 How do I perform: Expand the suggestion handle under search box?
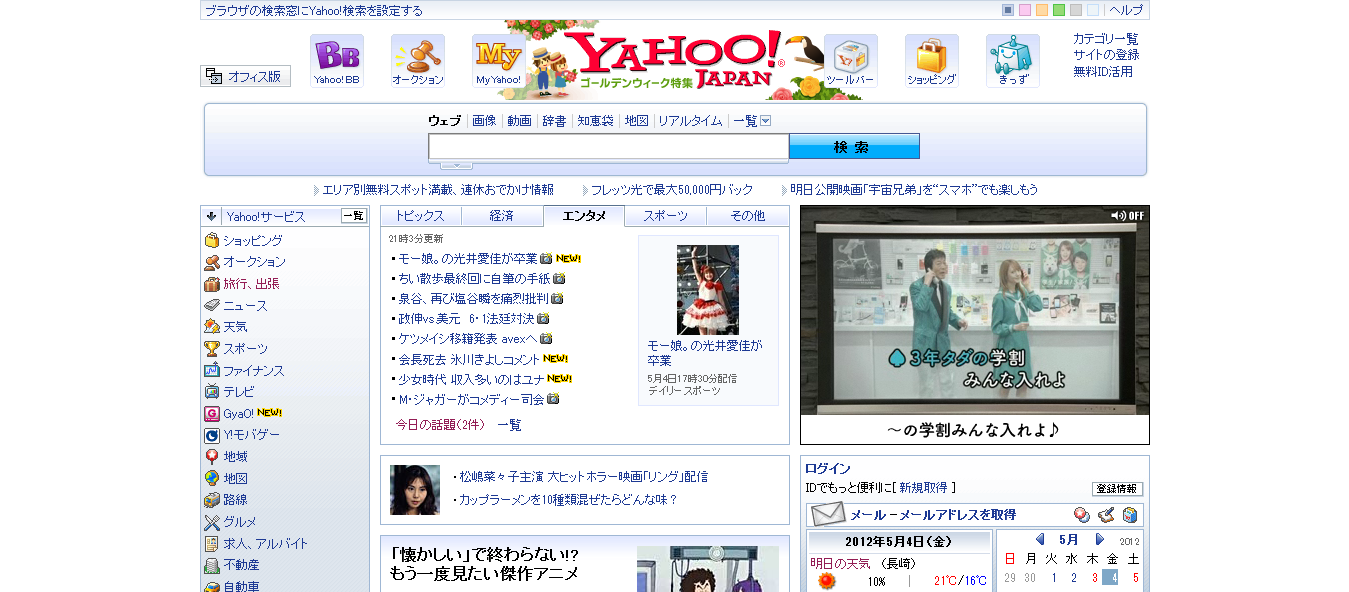tap(456, 165)
